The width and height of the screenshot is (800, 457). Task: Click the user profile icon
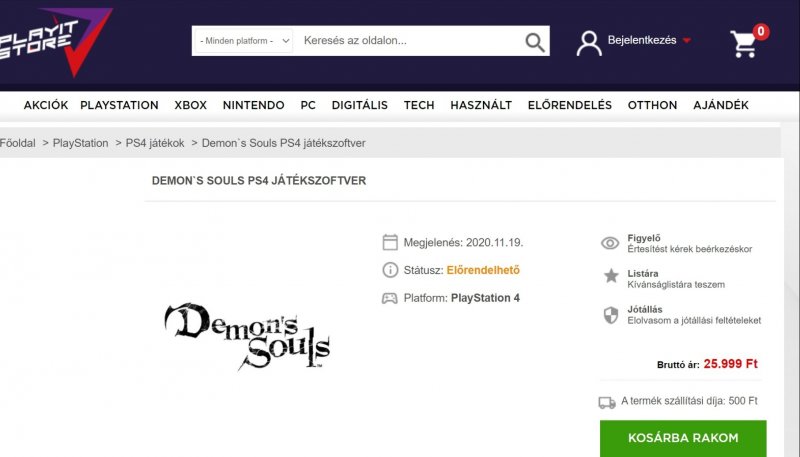click(589, 43)
